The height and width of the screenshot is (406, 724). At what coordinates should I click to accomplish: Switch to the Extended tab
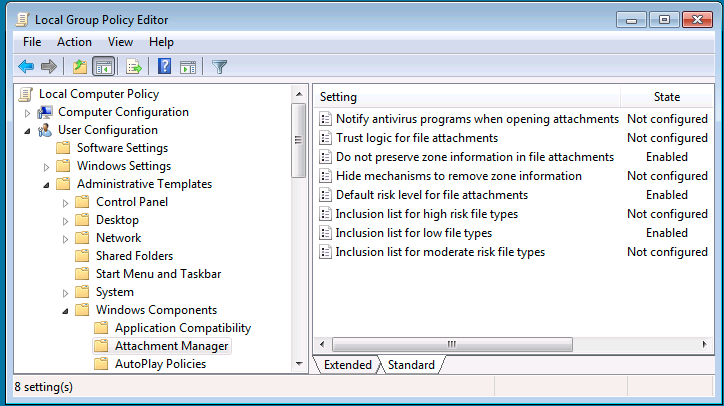point(348,365)
